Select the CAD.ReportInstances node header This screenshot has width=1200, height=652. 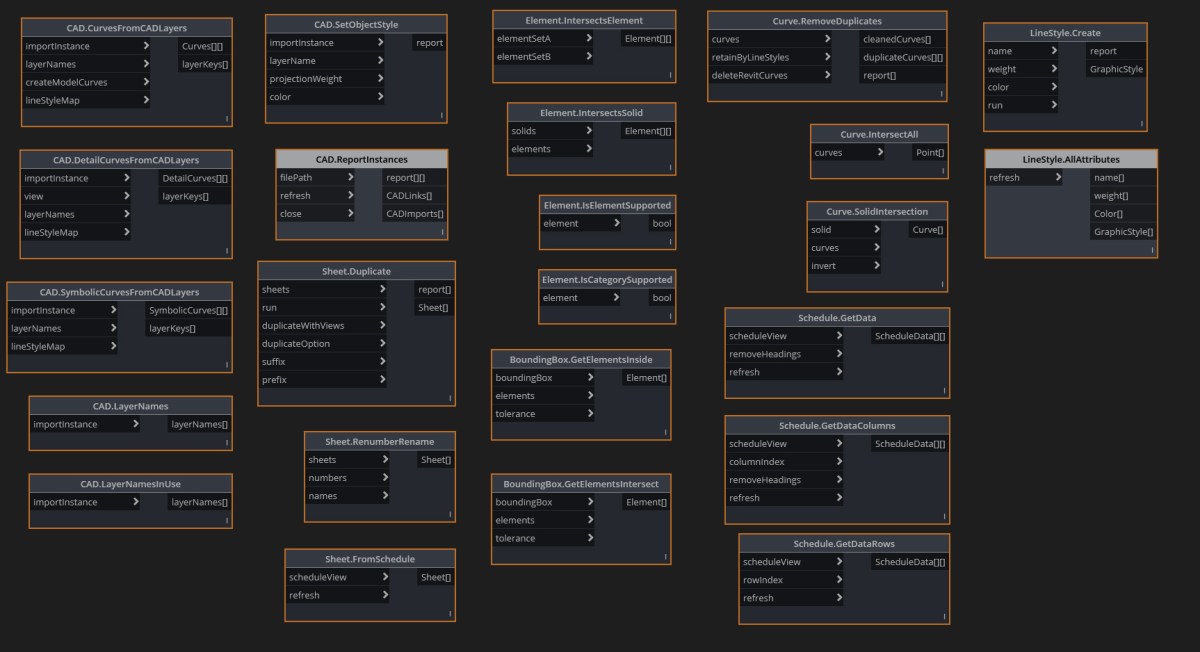pyautogui.click(x=362, y=158)
